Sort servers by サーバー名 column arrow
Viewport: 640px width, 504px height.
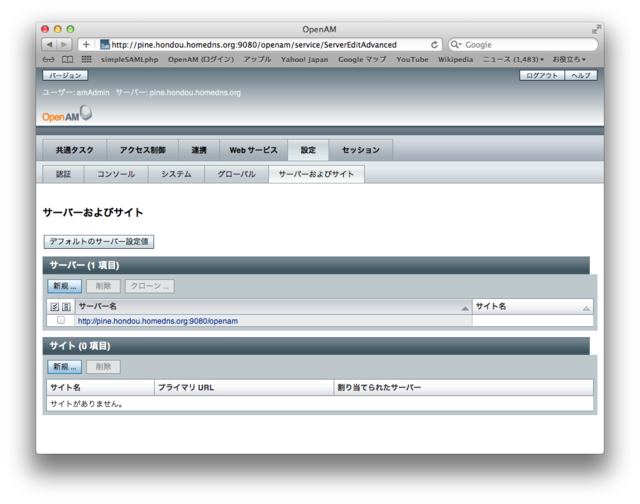465,308
